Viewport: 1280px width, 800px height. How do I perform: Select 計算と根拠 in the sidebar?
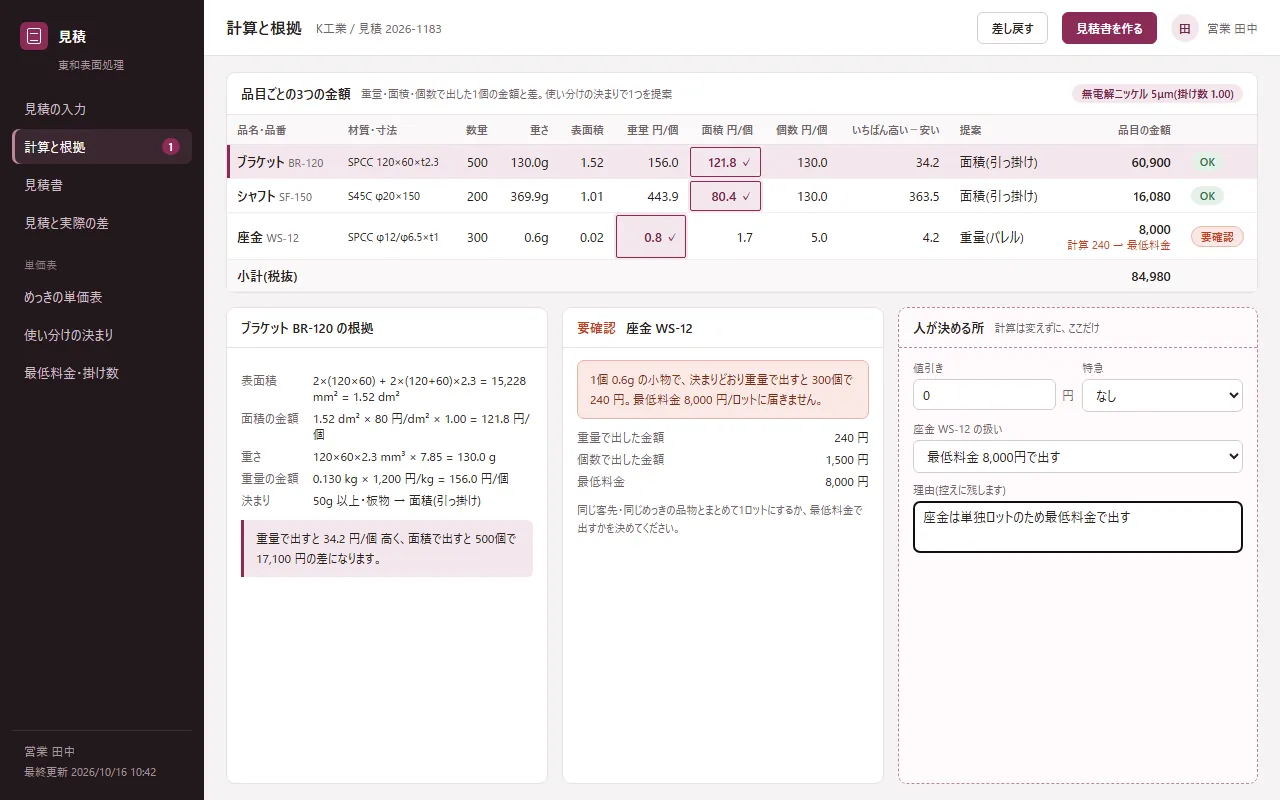(102, 147)
